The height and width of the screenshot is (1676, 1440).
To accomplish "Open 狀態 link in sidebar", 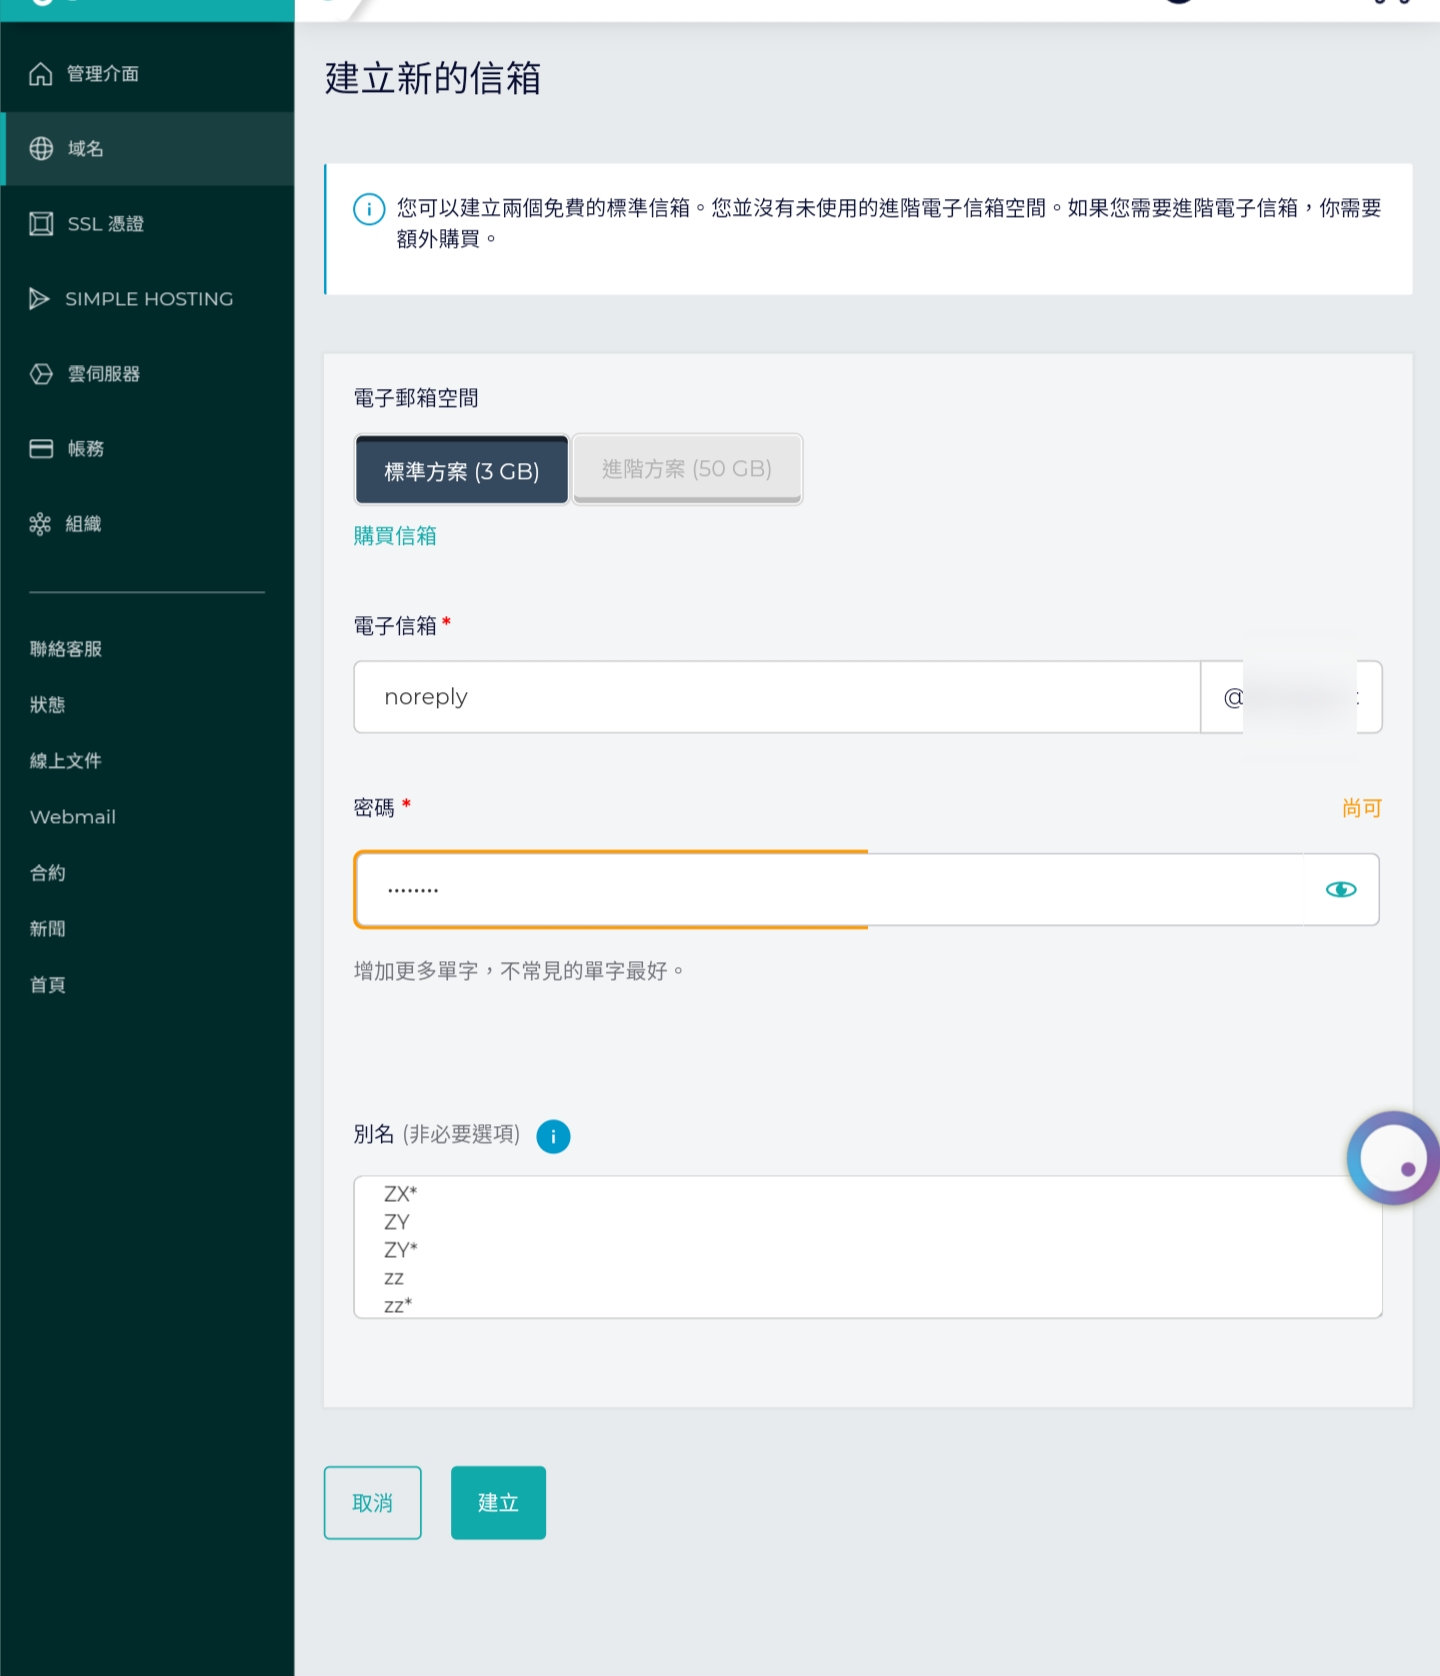I will pos(47,705).
